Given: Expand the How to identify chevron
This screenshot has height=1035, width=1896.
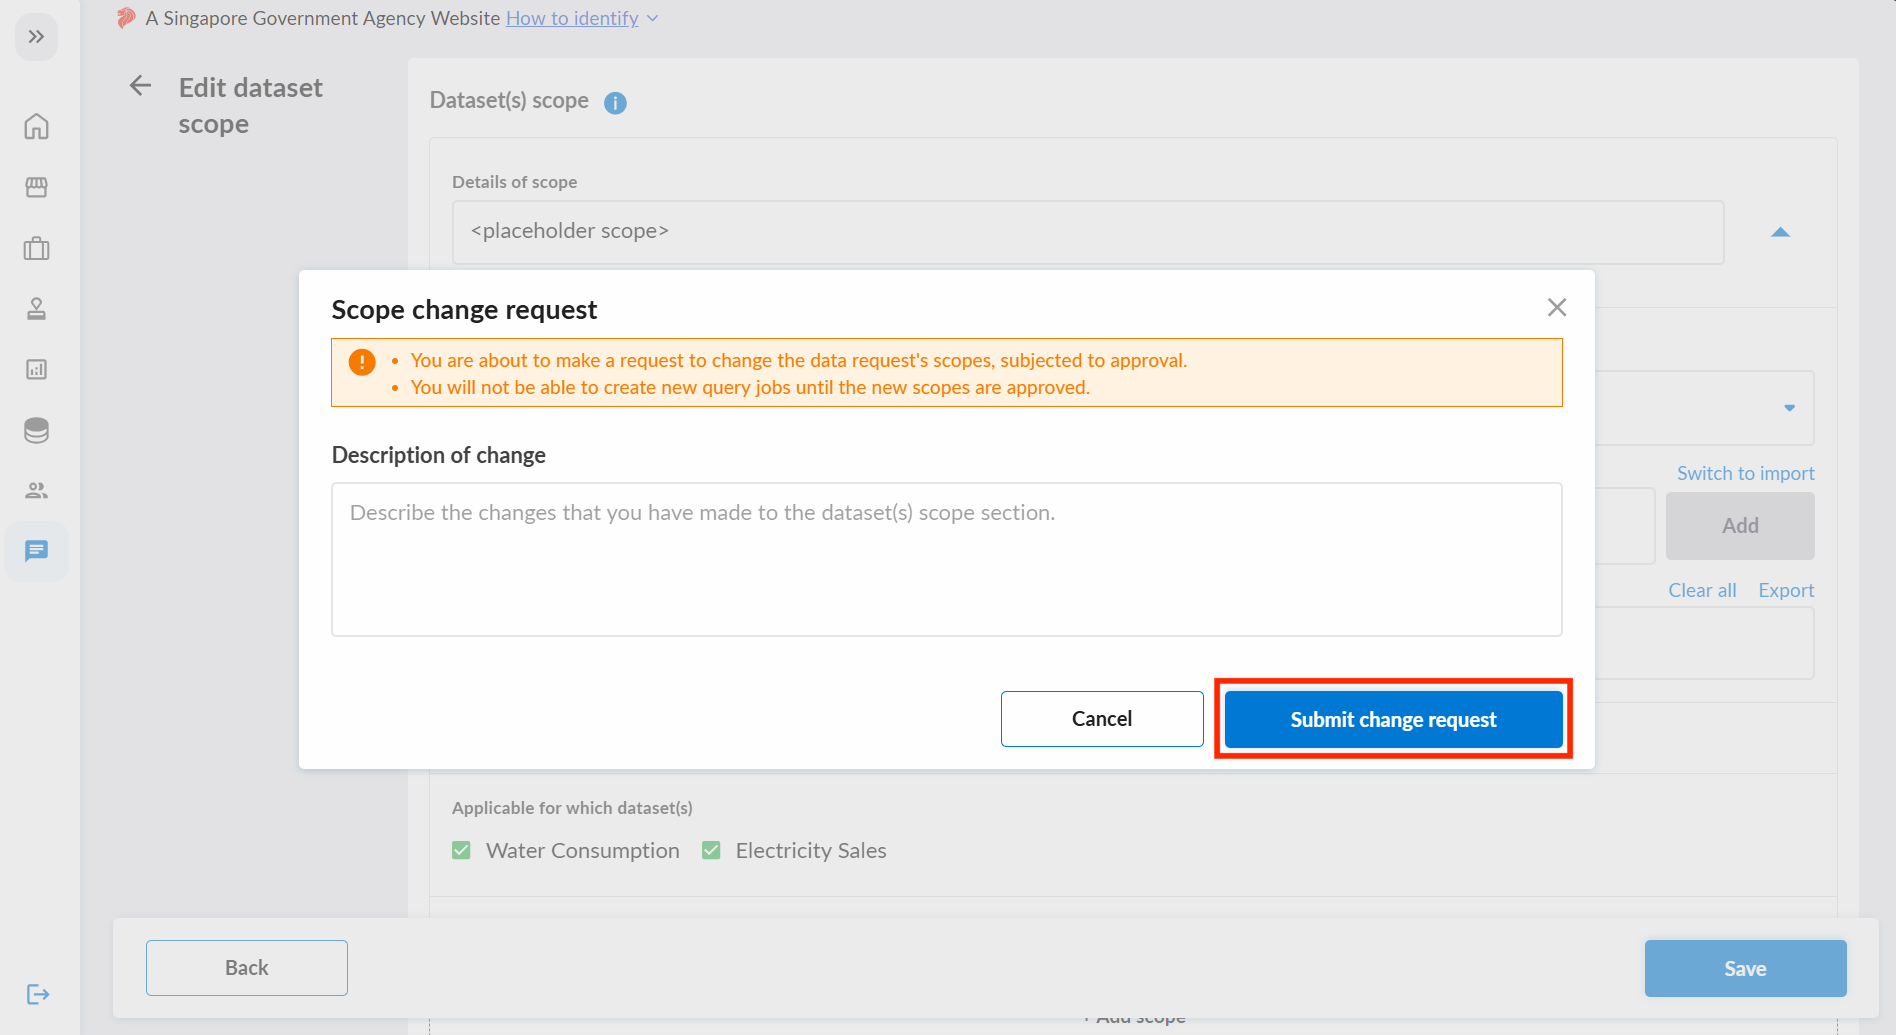Looking at the screenshot, I should coord(652,18).
